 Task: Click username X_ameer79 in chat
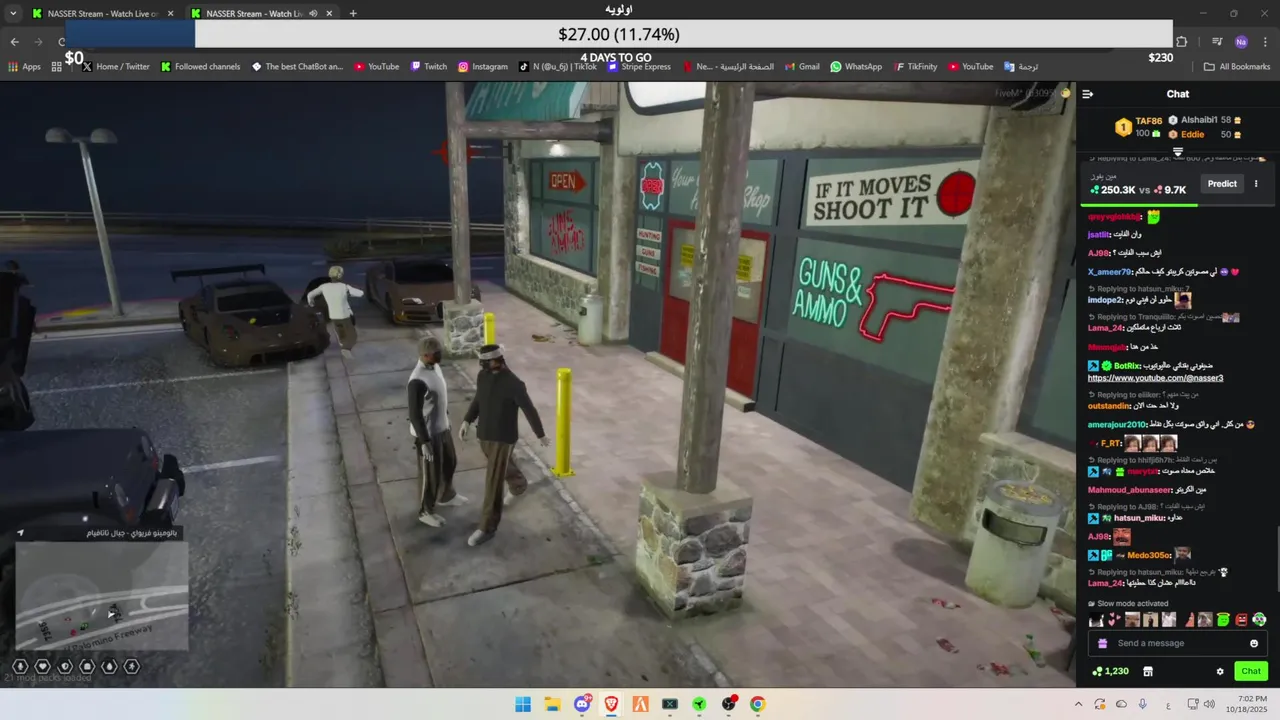(1110, 272)
